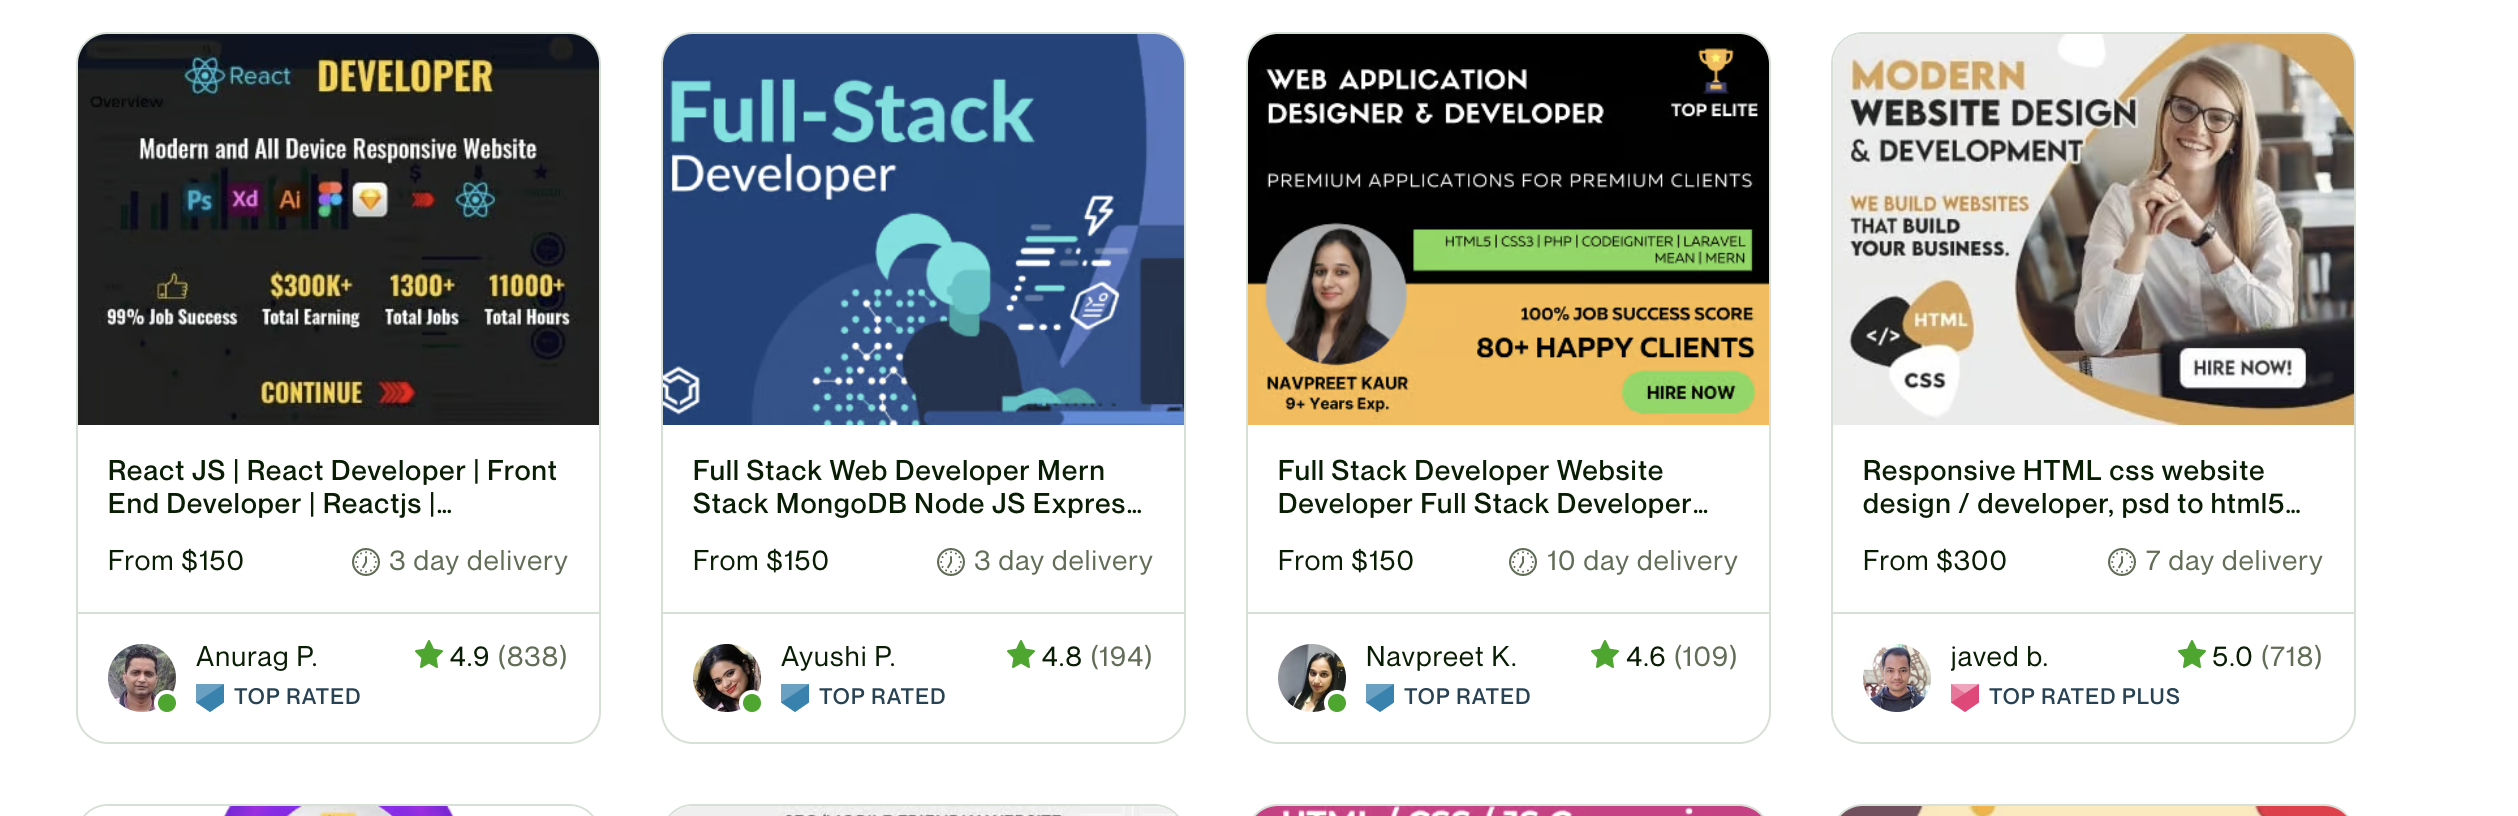Open Navpreet K. freelancer name
Screen dimensions: 2518x816
click(1441, 657)
